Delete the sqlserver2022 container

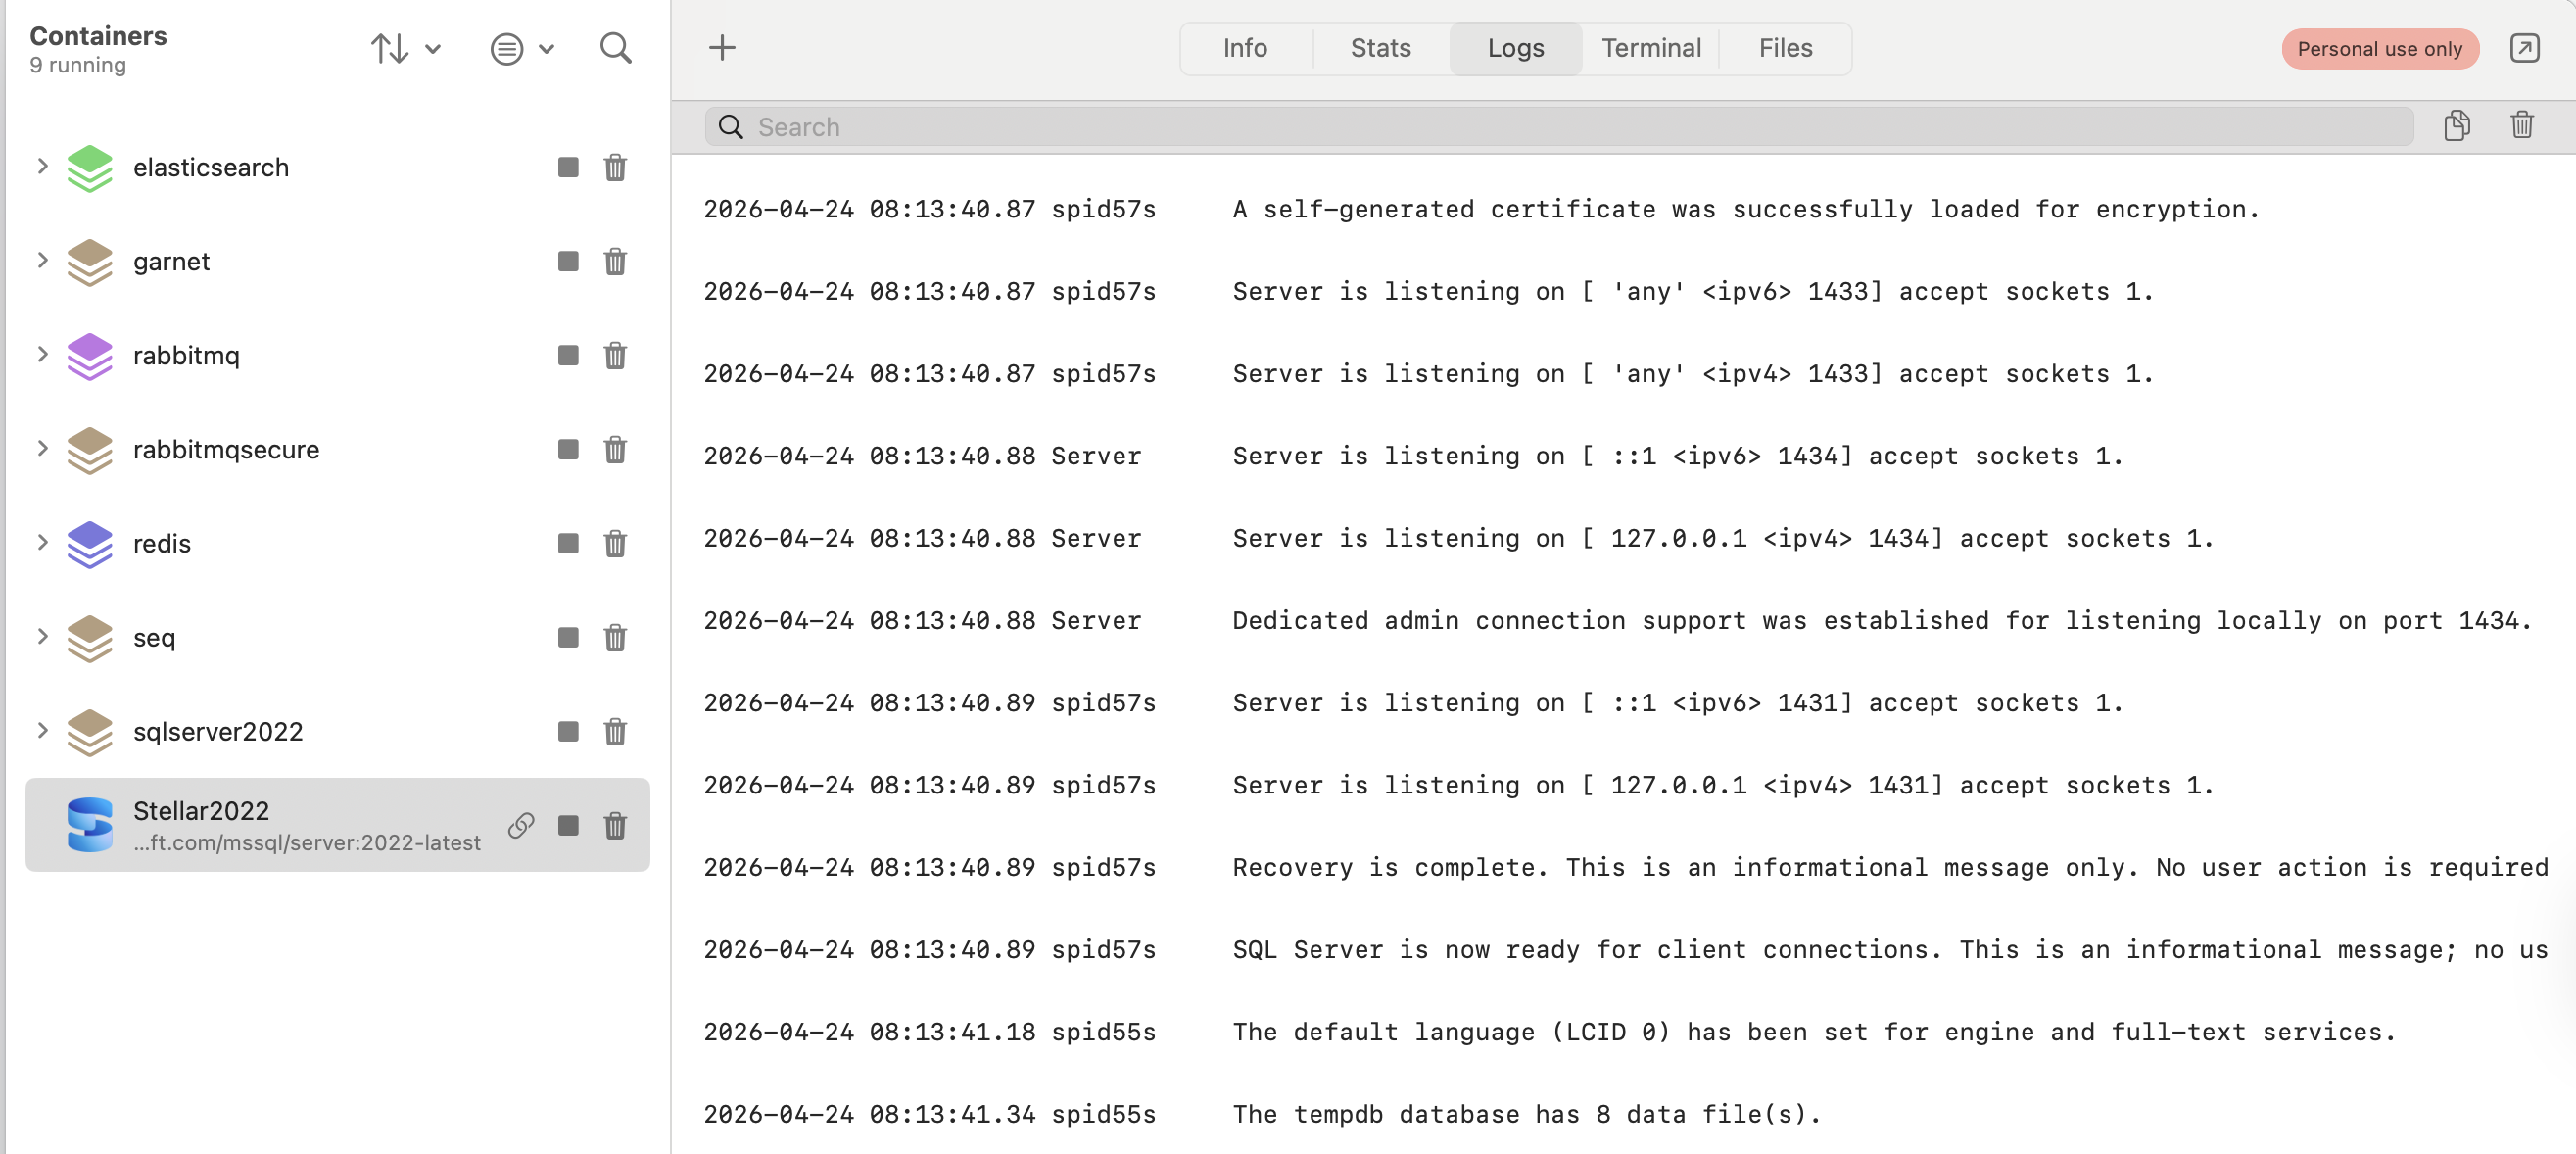(x=615, y=731)
